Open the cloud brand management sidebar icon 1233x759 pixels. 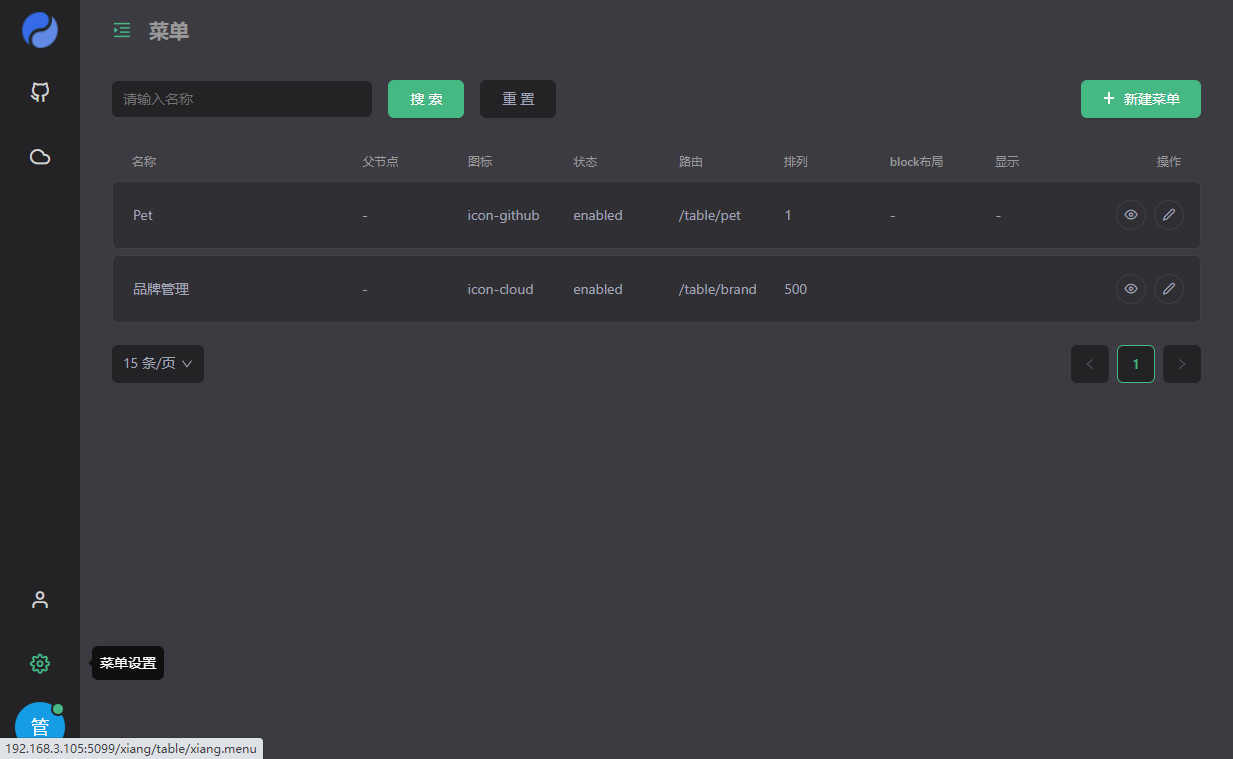tap(40, 157)
